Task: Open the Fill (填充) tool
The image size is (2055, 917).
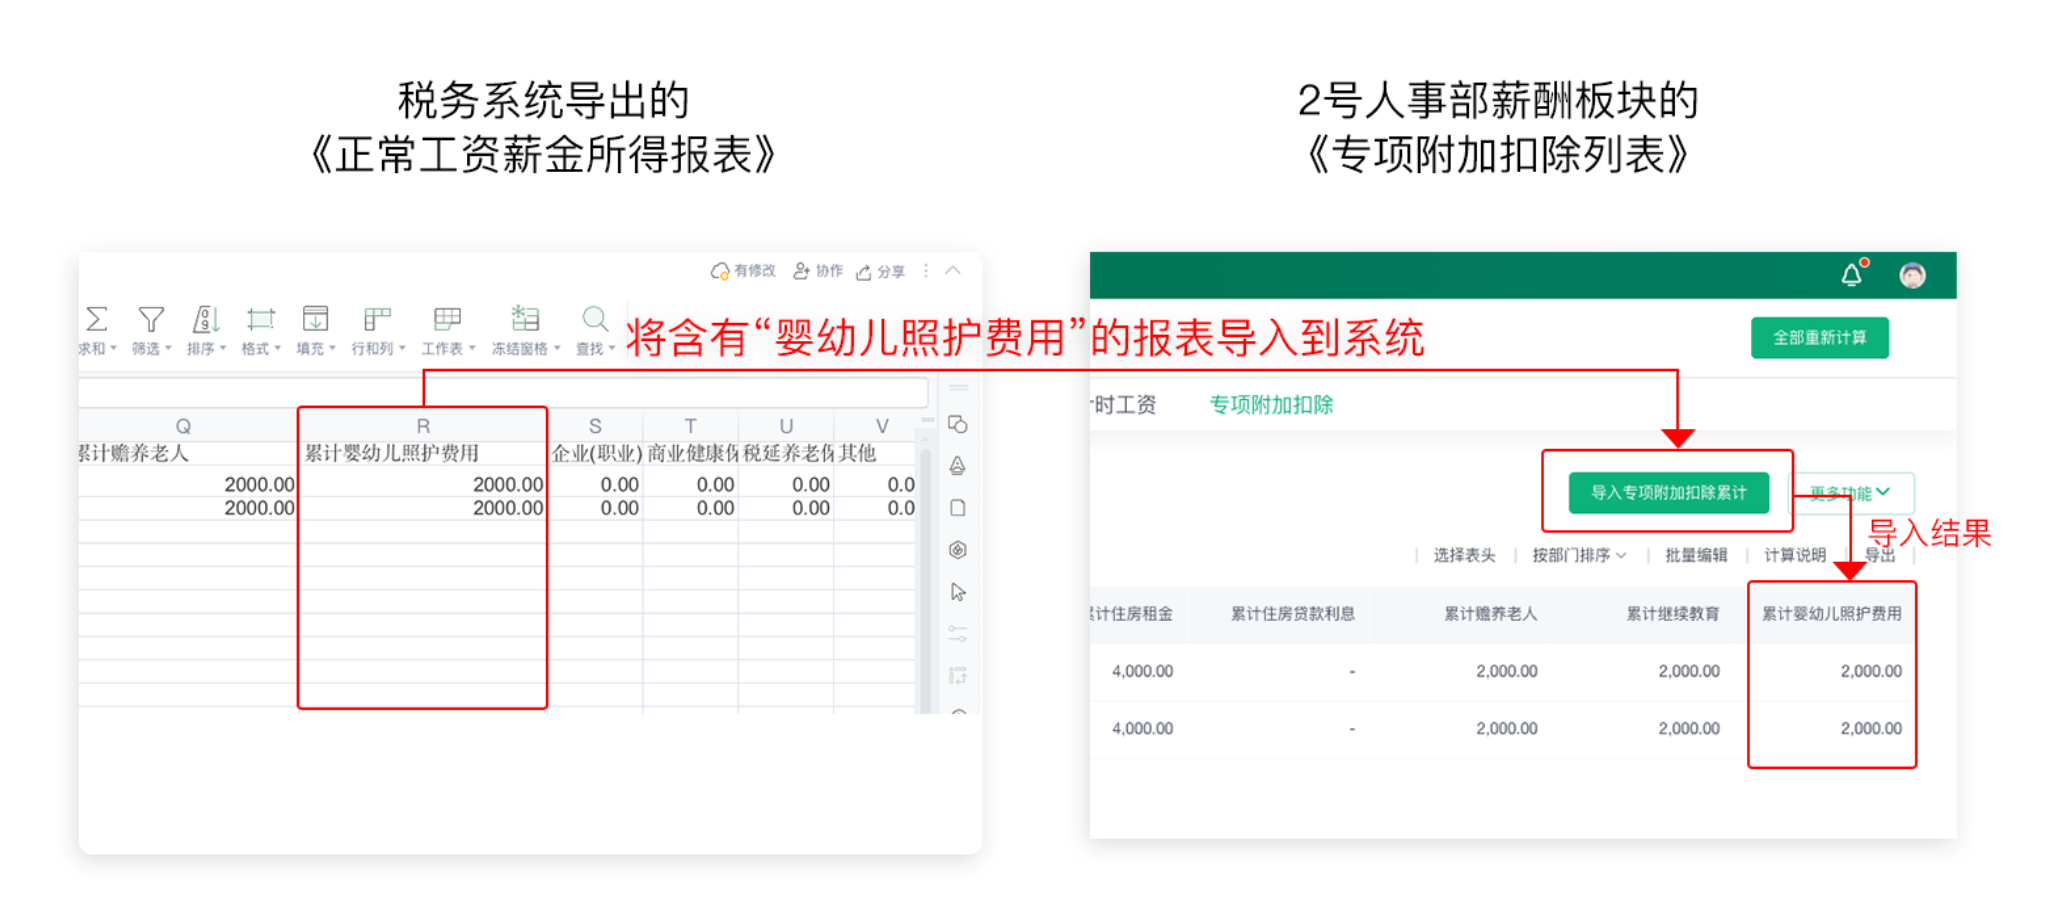Action: (315, 320)
